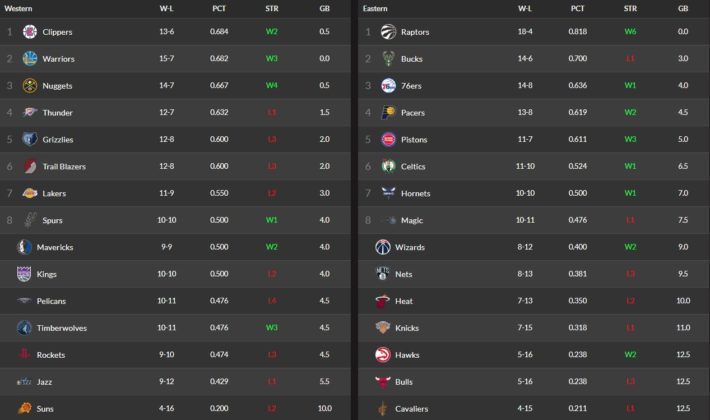710x420 pixels.
Task: Click the Timberwolves W3 streak value
Action: pos(272,327)
